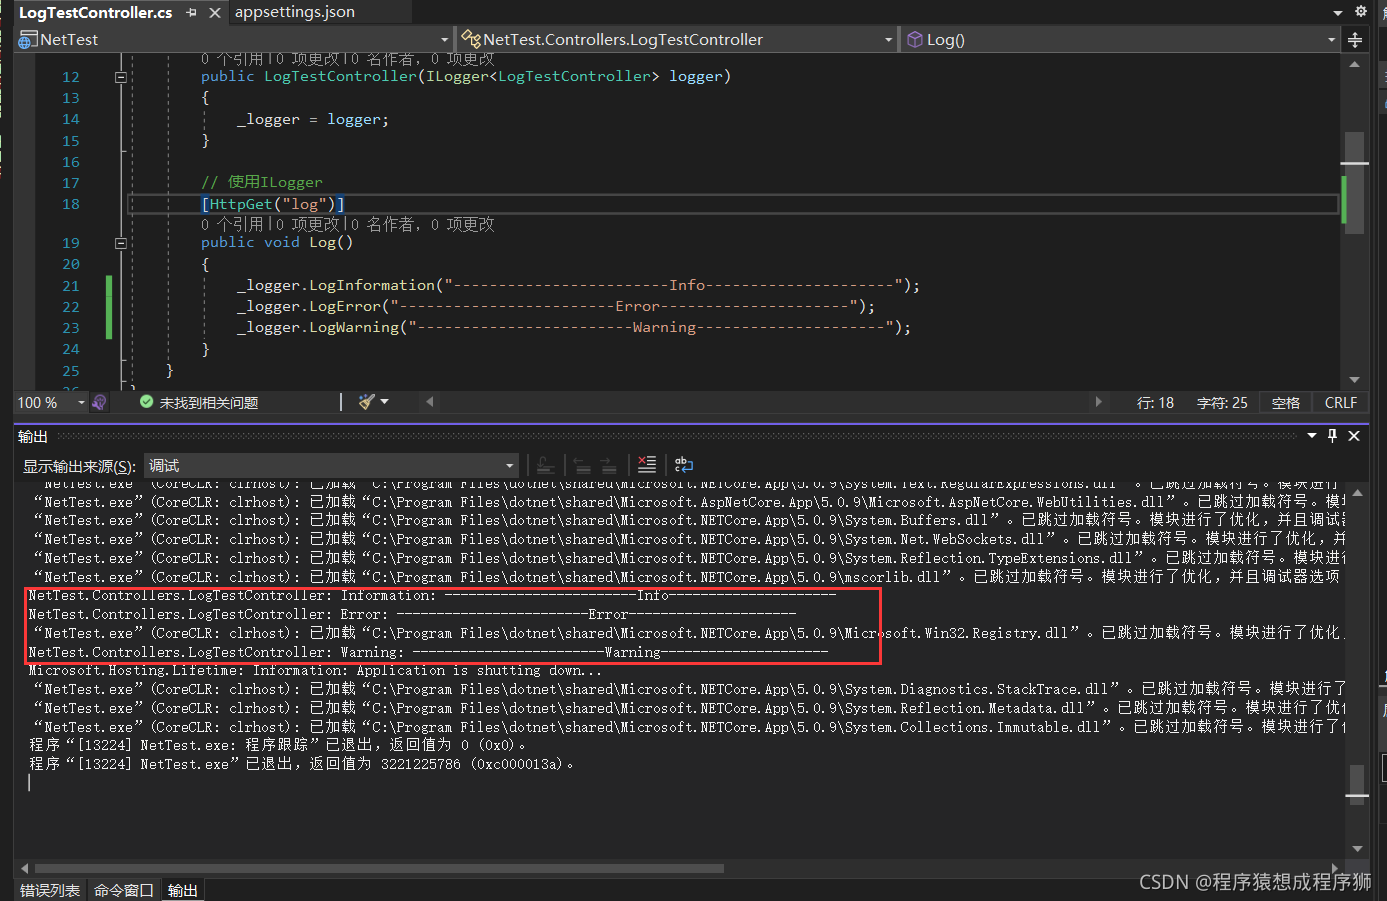Click the 行: 18 line indicator
Image resolution: width=1387 pixels, height=901 pixels.
click(x=1155, y=403)
